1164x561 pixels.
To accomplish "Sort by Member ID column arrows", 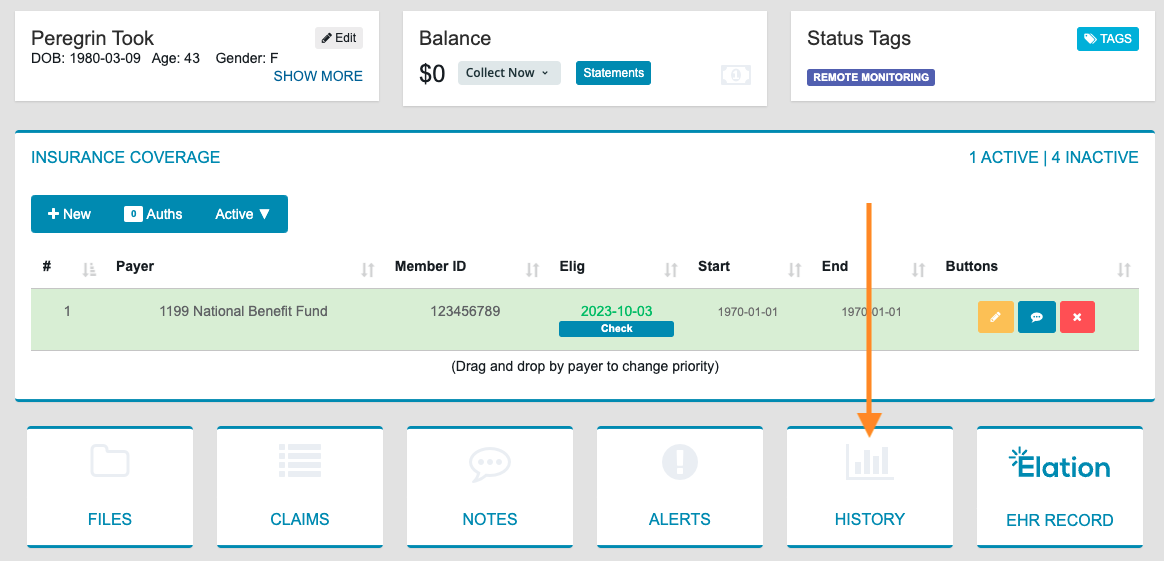I will click(532, 270).
